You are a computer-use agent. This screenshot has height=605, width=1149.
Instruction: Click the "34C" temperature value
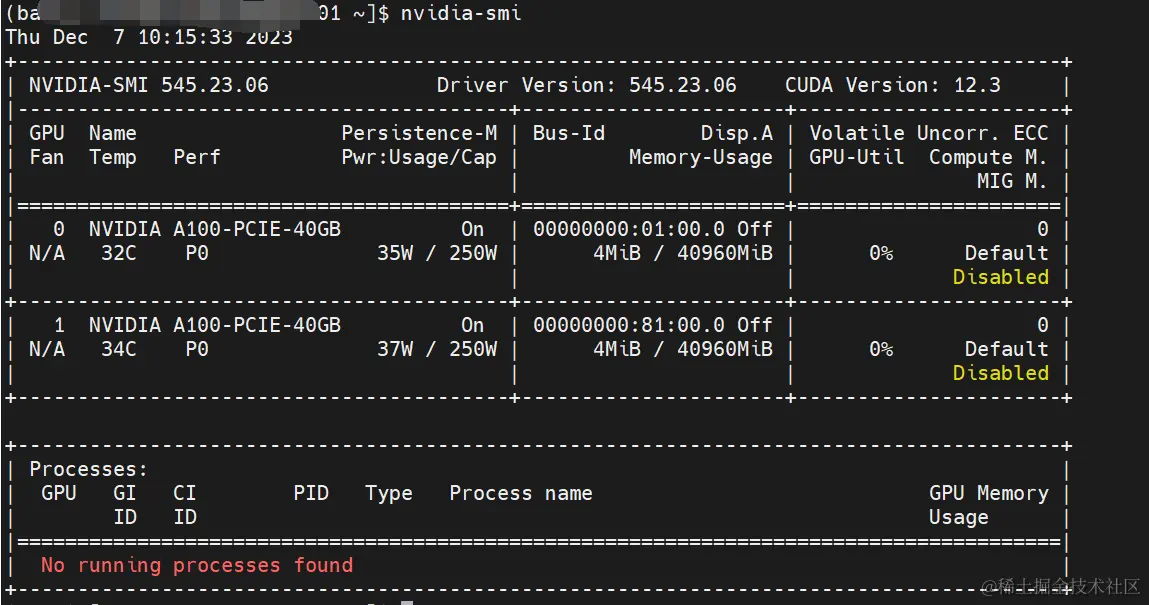point(119,349)
